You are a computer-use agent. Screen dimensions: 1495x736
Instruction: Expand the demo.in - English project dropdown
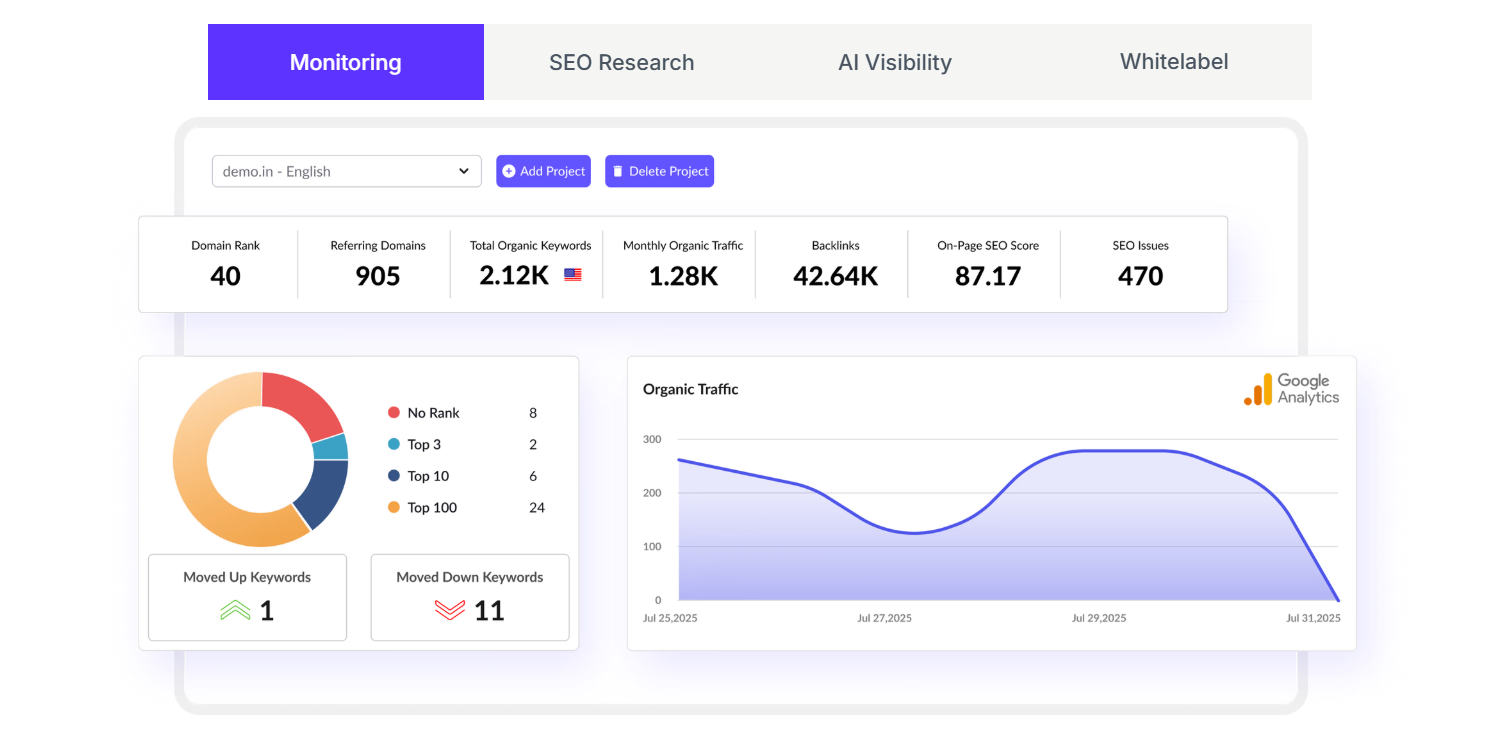click(x=346, y=171)
